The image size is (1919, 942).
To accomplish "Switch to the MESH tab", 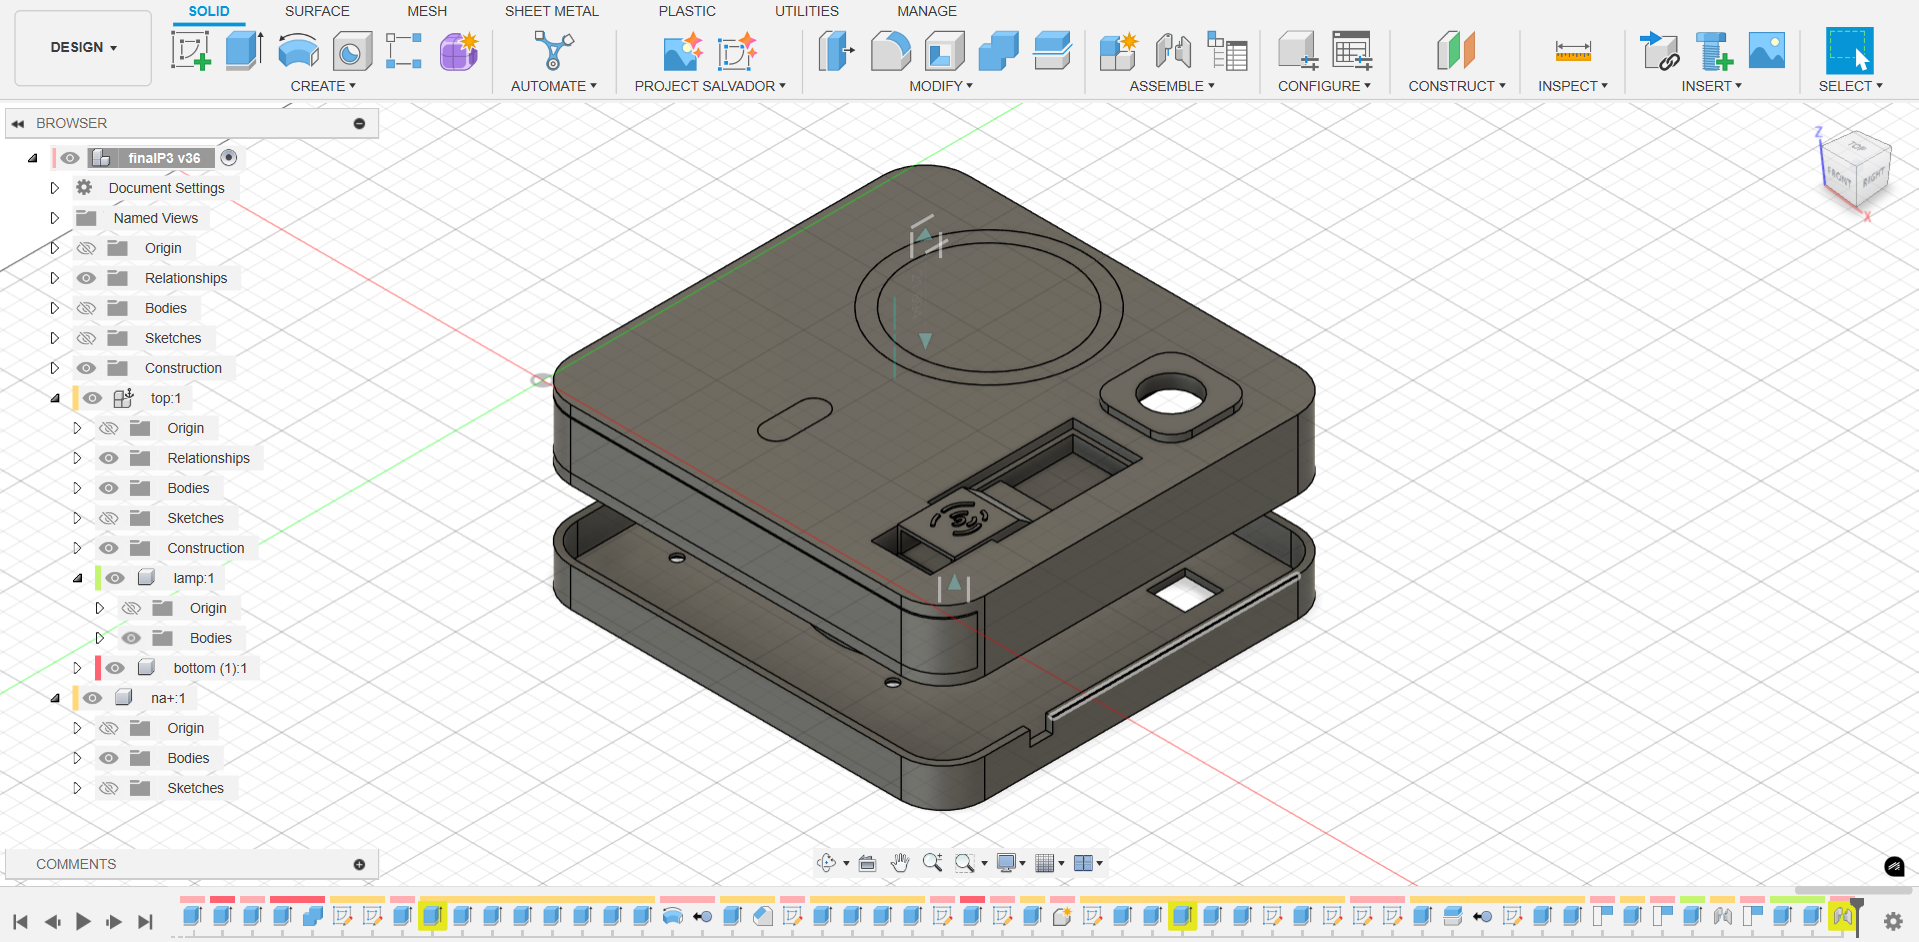I will click(x=427, y=11).
